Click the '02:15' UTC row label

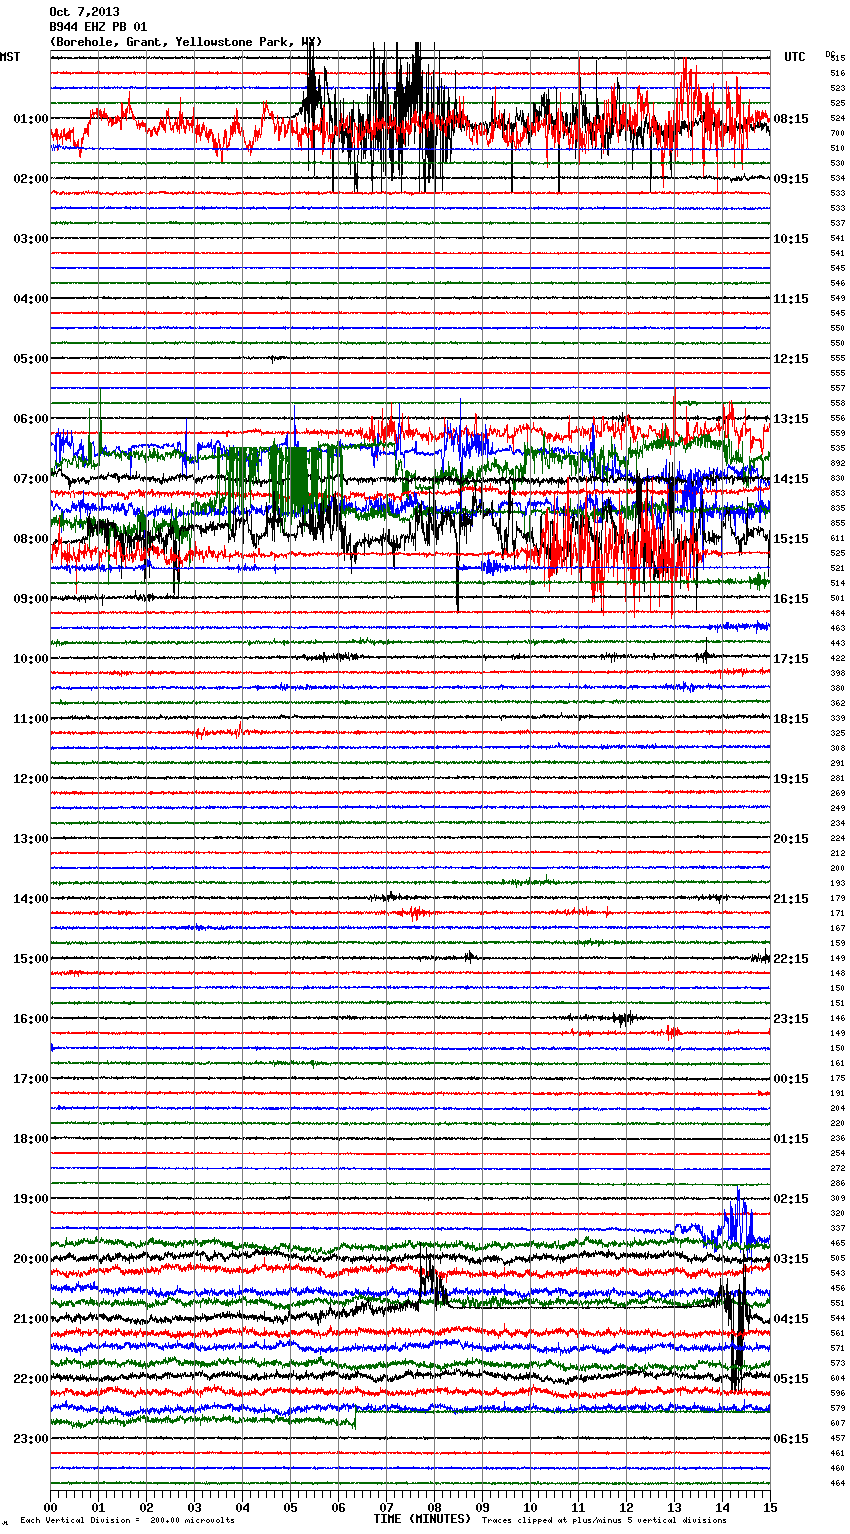(791, 1199)
